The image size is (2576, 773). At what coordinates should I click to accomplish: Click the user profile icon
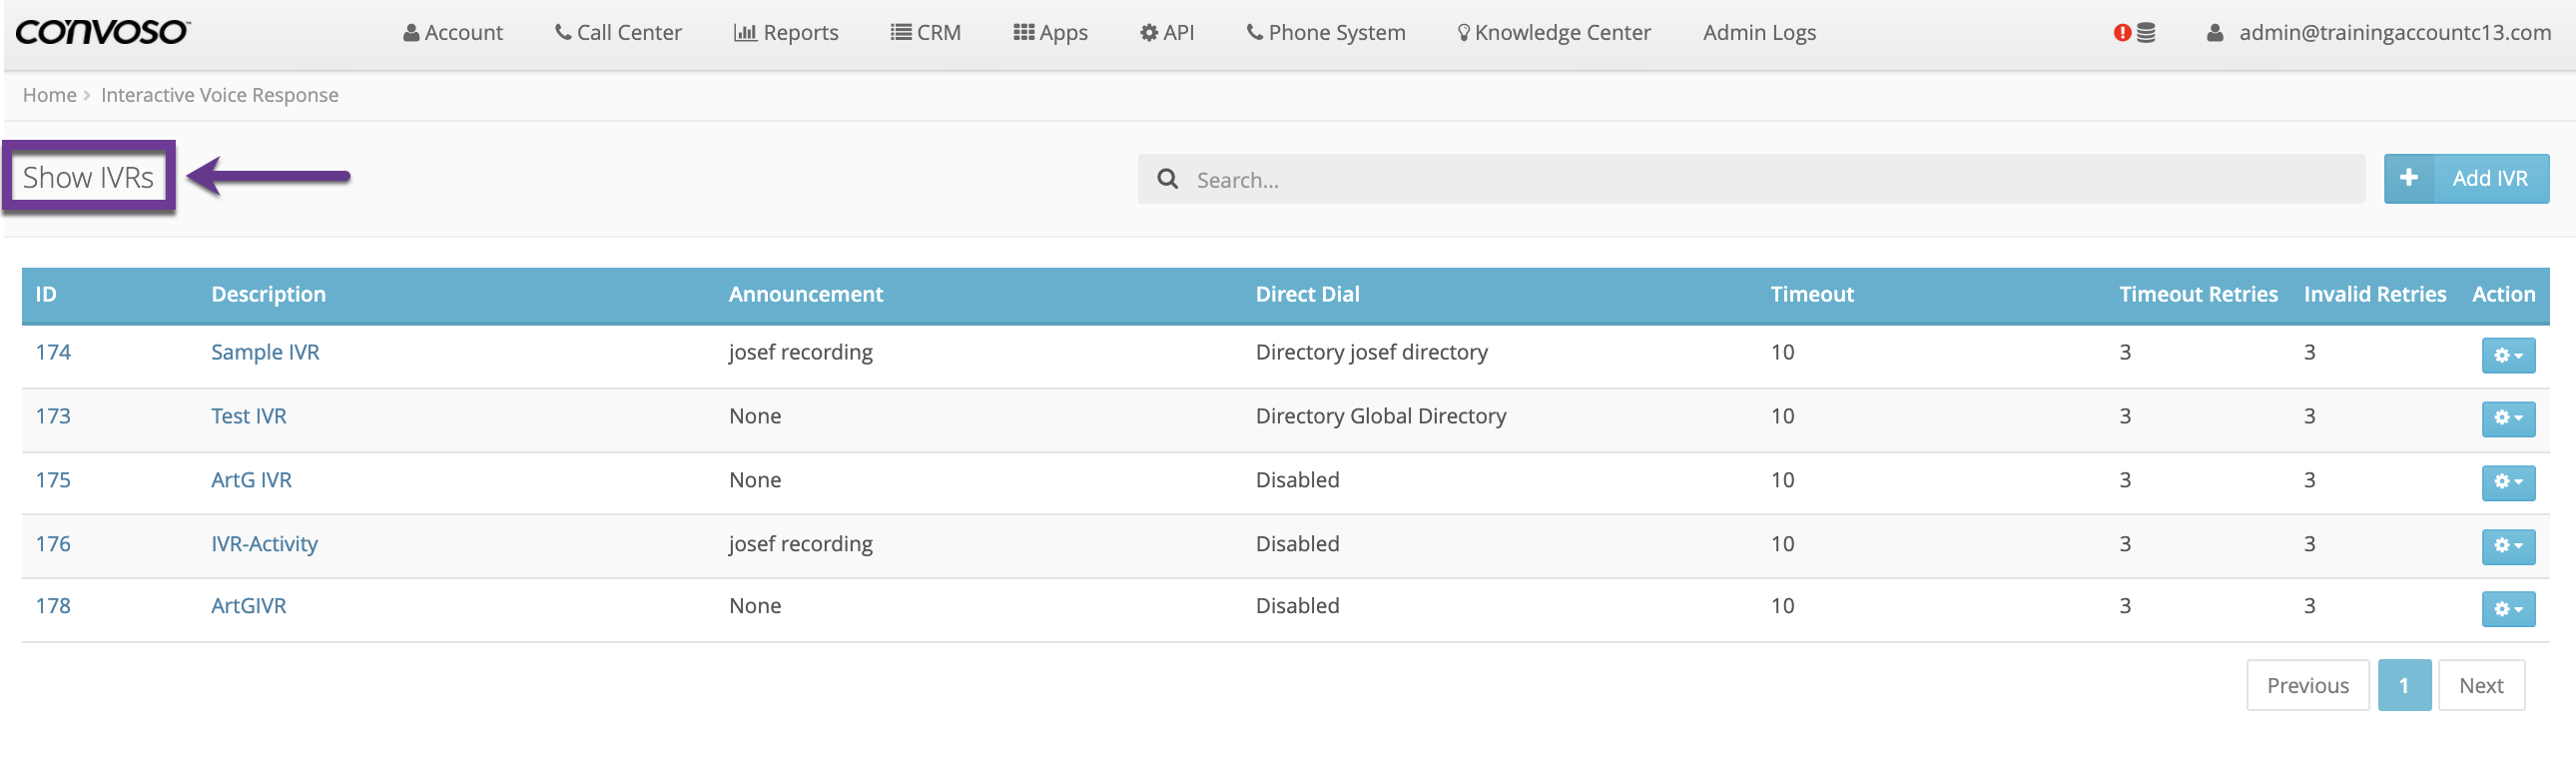[x=2215, y=33]
